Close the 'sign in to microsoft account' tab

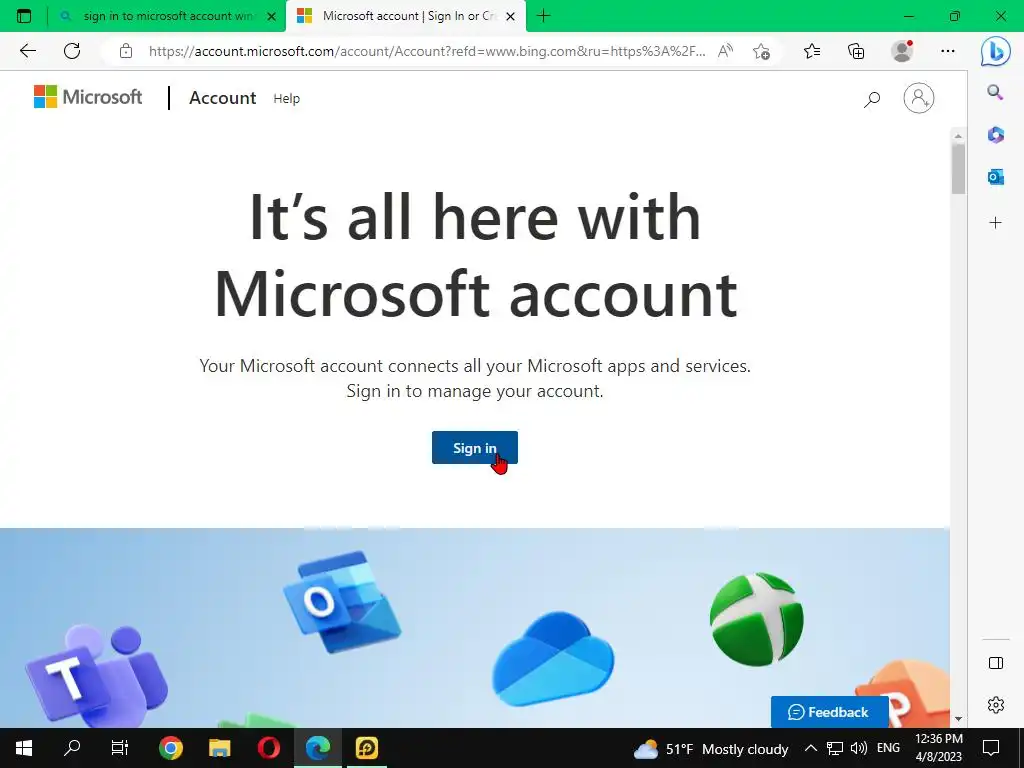[271, 16]
